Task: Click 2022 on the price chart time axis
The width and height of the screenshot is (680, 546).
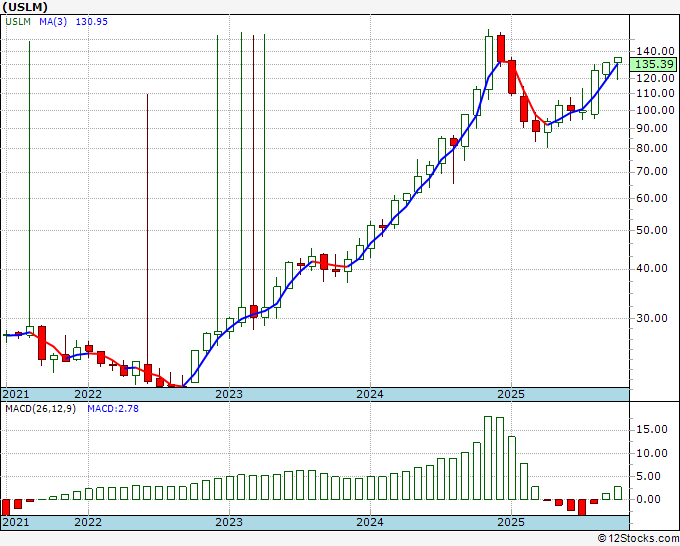Action: pos(88,394)
